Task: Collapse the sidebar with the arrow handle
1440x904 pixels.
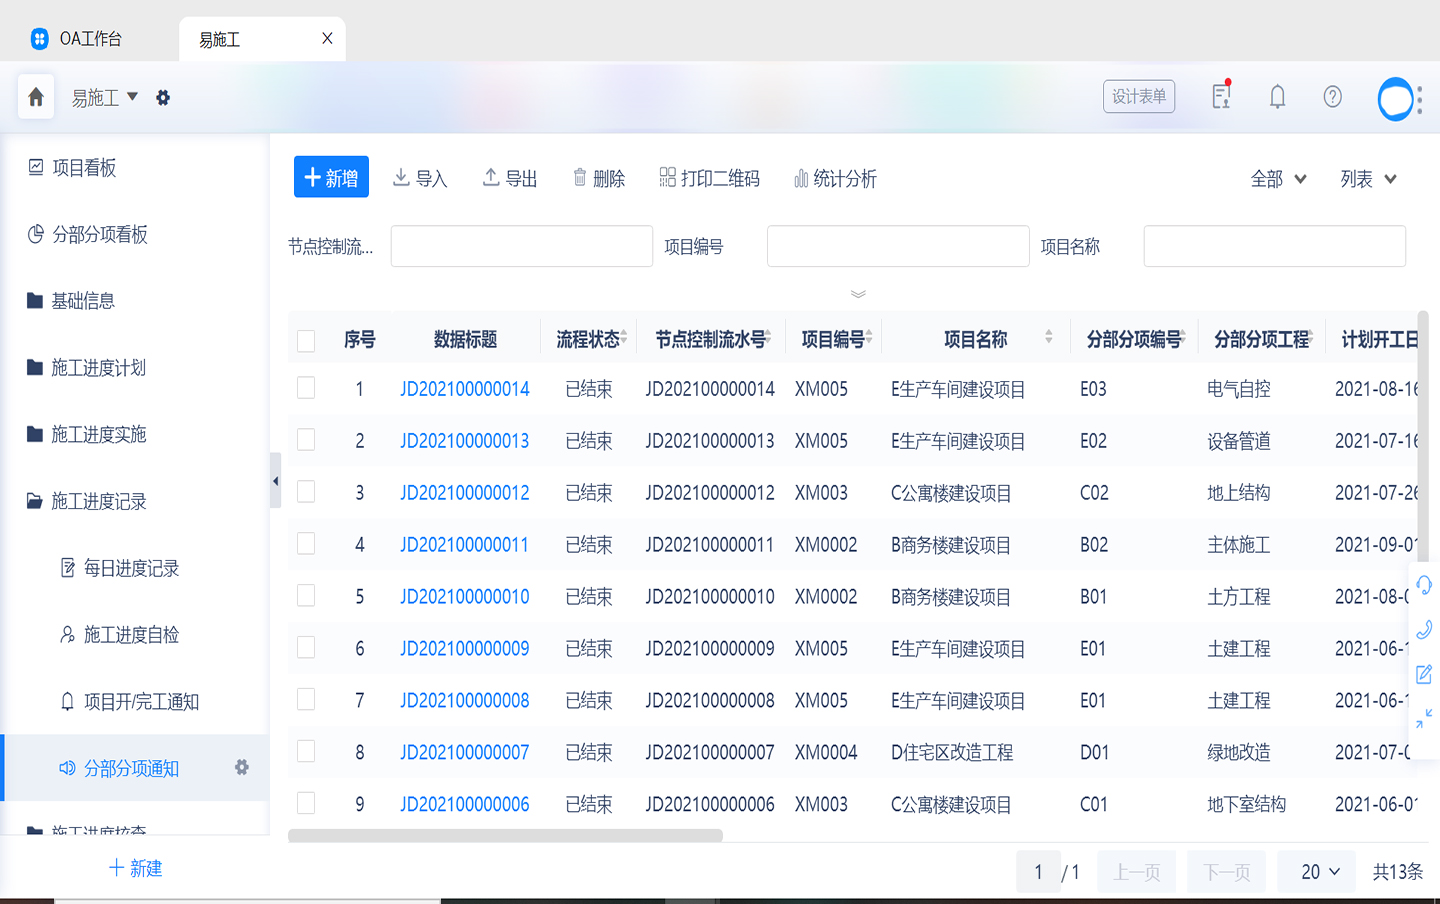Action: pyautogui.click(x=275, y=481)
